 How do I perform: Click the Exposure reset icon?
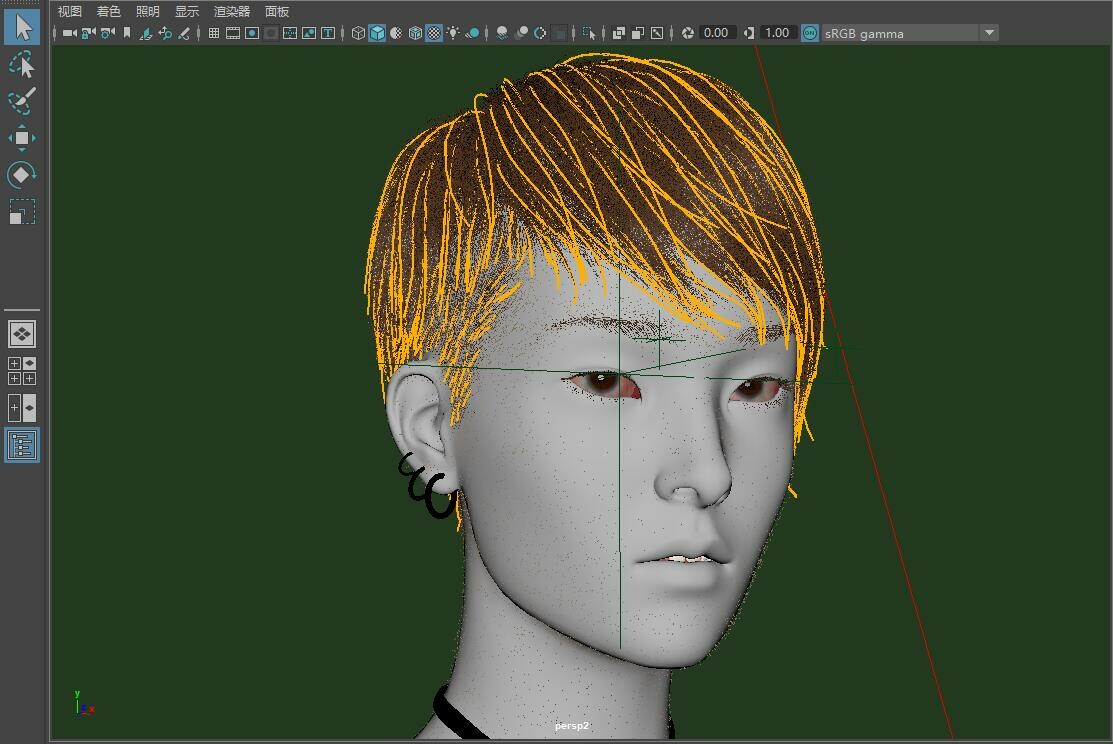(x=688, y=33)
